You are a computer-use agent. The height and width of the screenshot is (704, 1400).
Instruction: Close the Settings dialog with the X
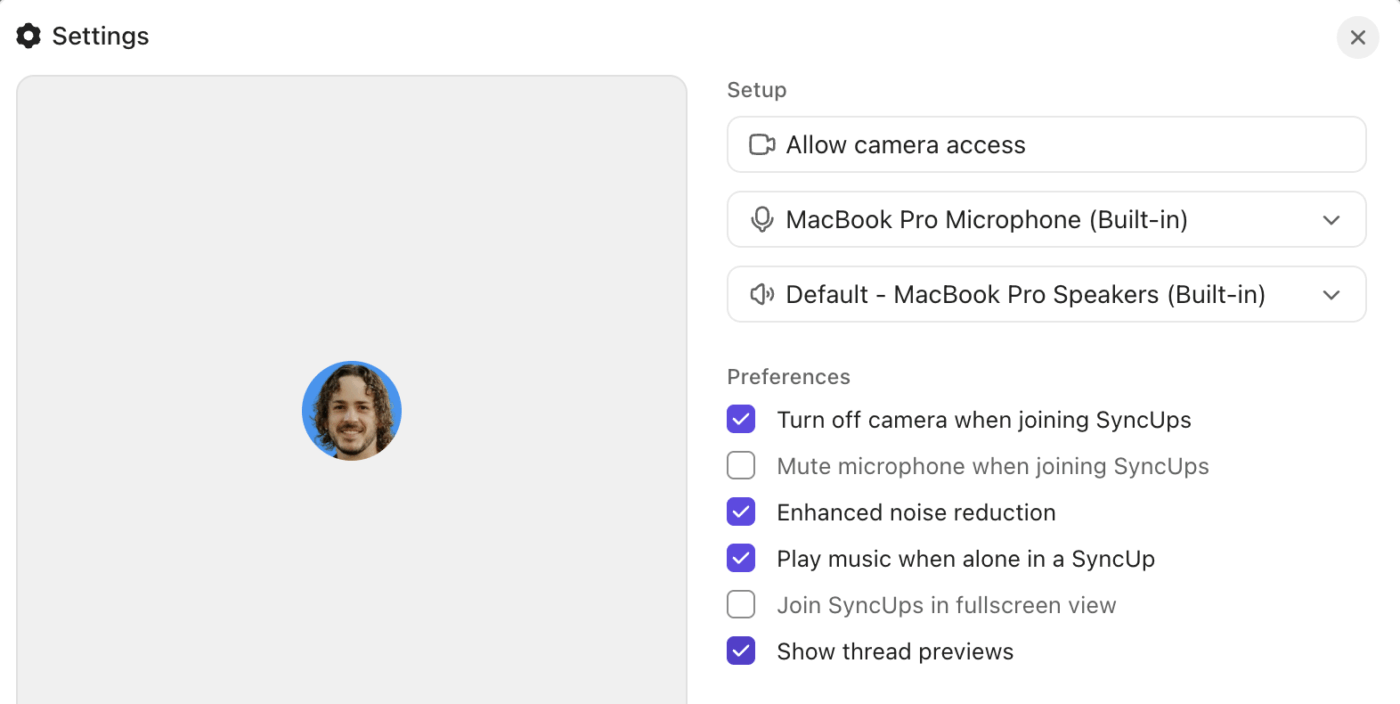1357,37
